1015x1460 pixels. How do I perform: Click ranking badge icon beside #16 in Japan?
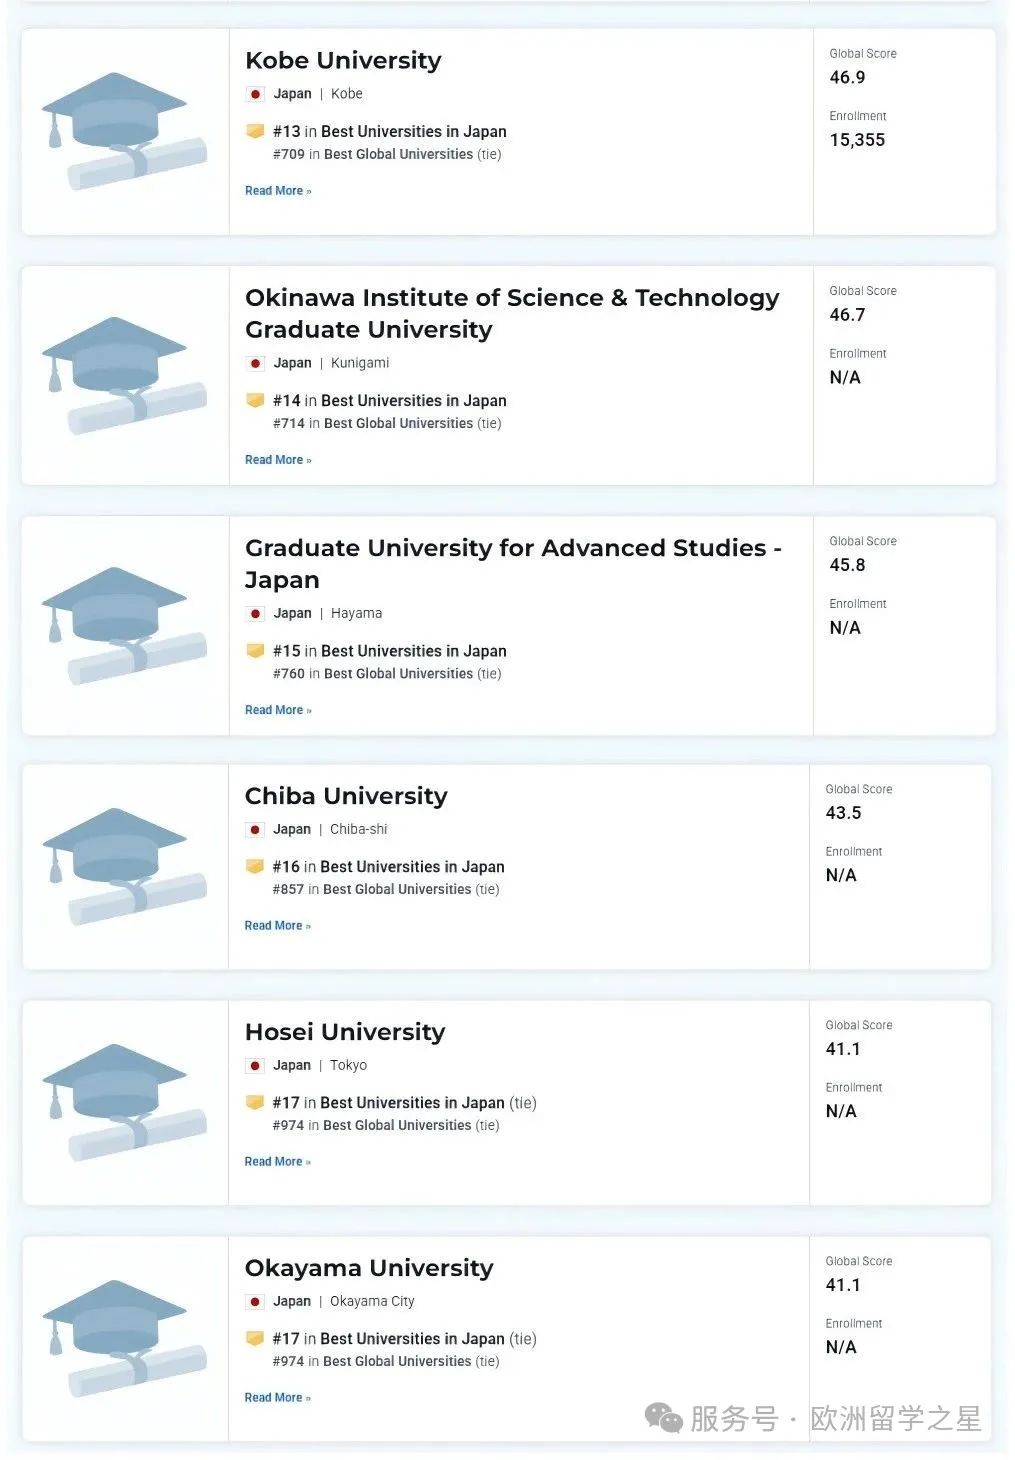255,866
